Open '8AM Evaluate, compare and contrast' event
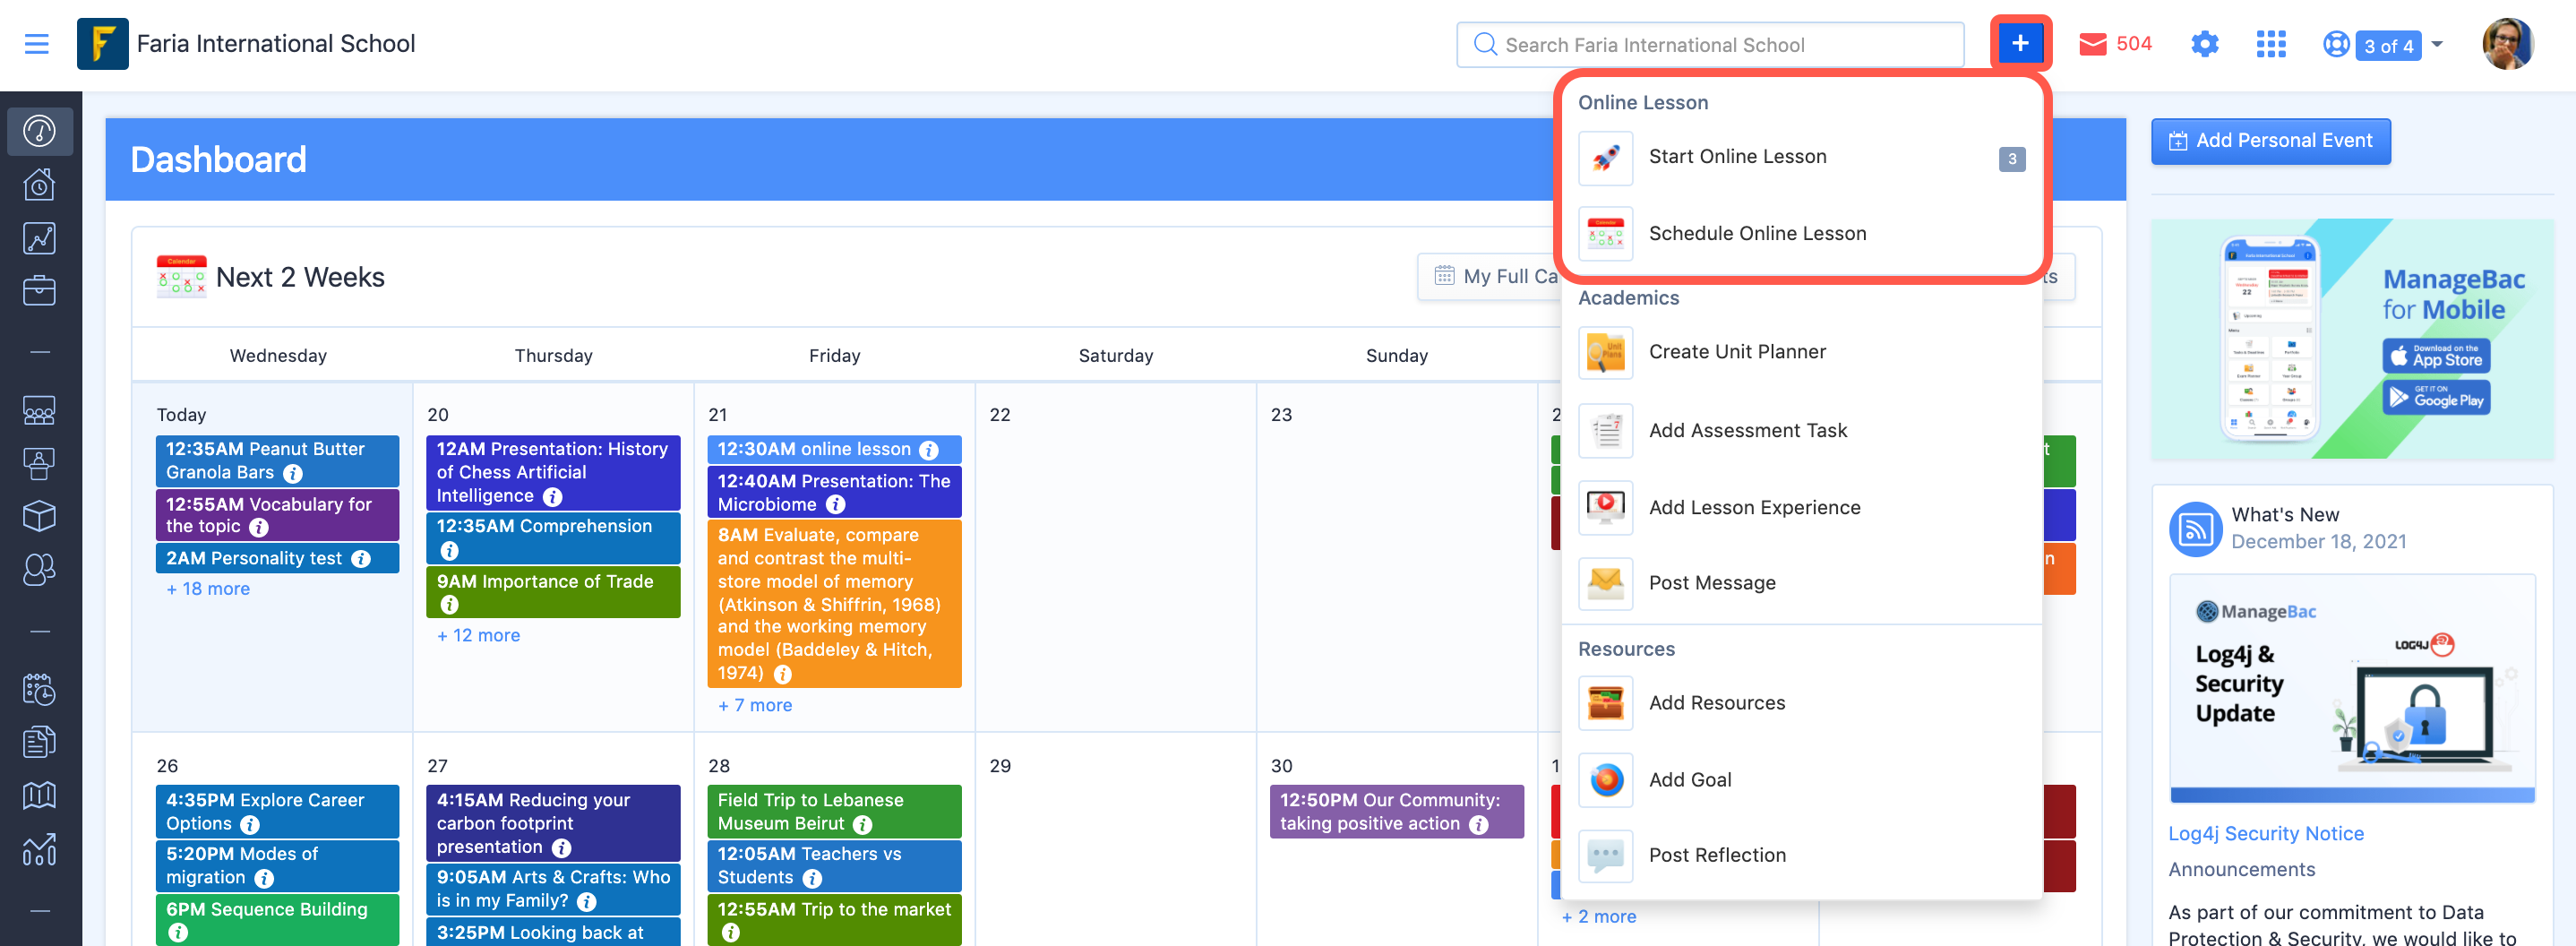Viewport: 2576px width, 946px height. tap(834, 604)
